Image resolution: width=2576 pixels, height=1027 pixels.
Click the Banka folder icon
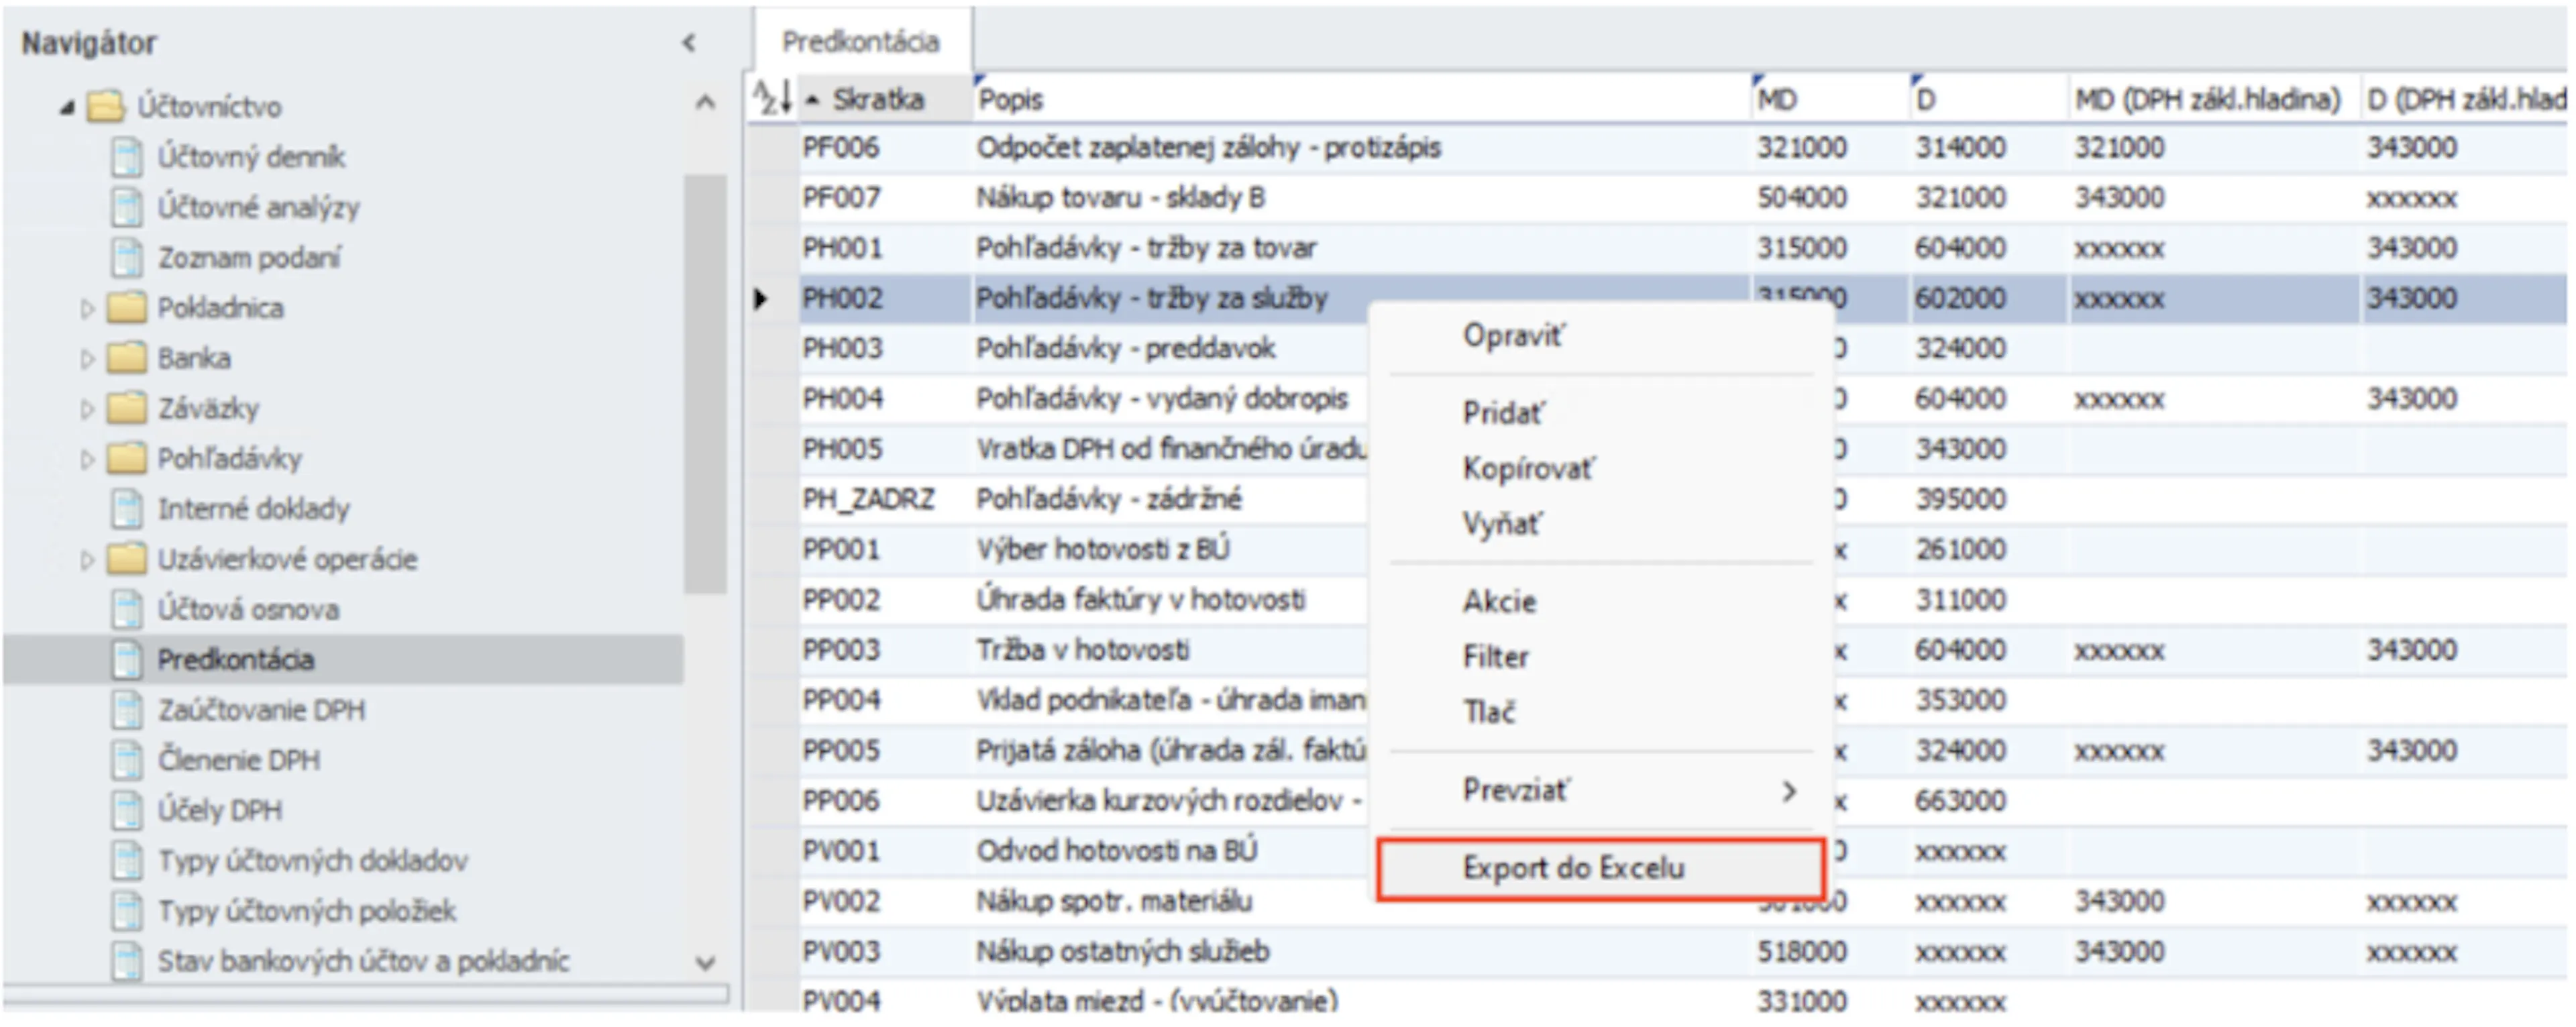coord(126,357)
